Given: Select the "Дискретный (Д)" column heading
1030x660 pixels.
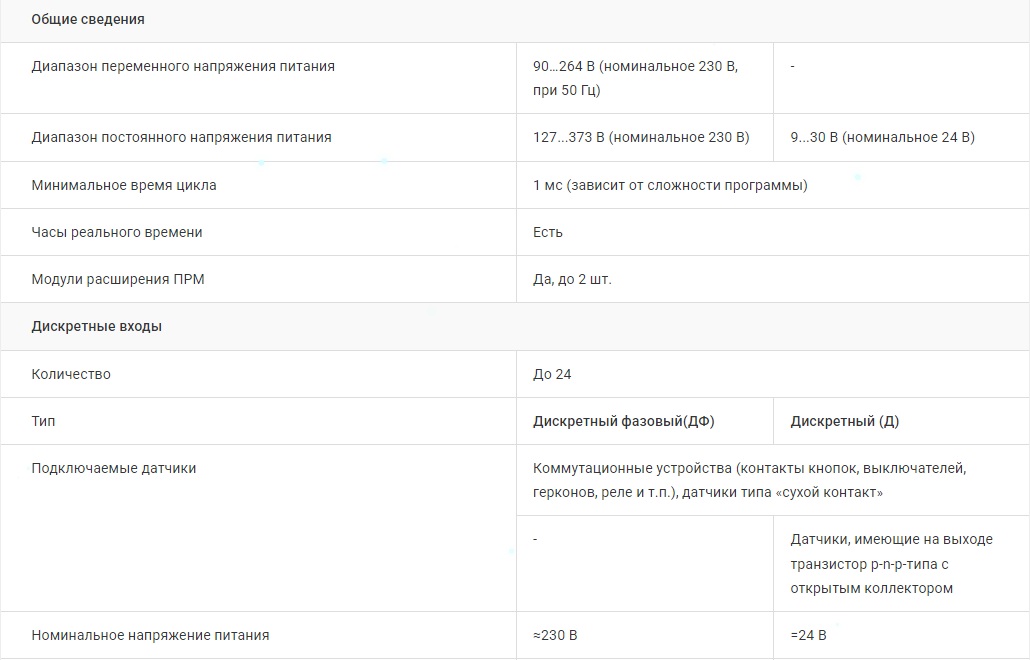Looking at the screenshot, I should tap(844, 421).
